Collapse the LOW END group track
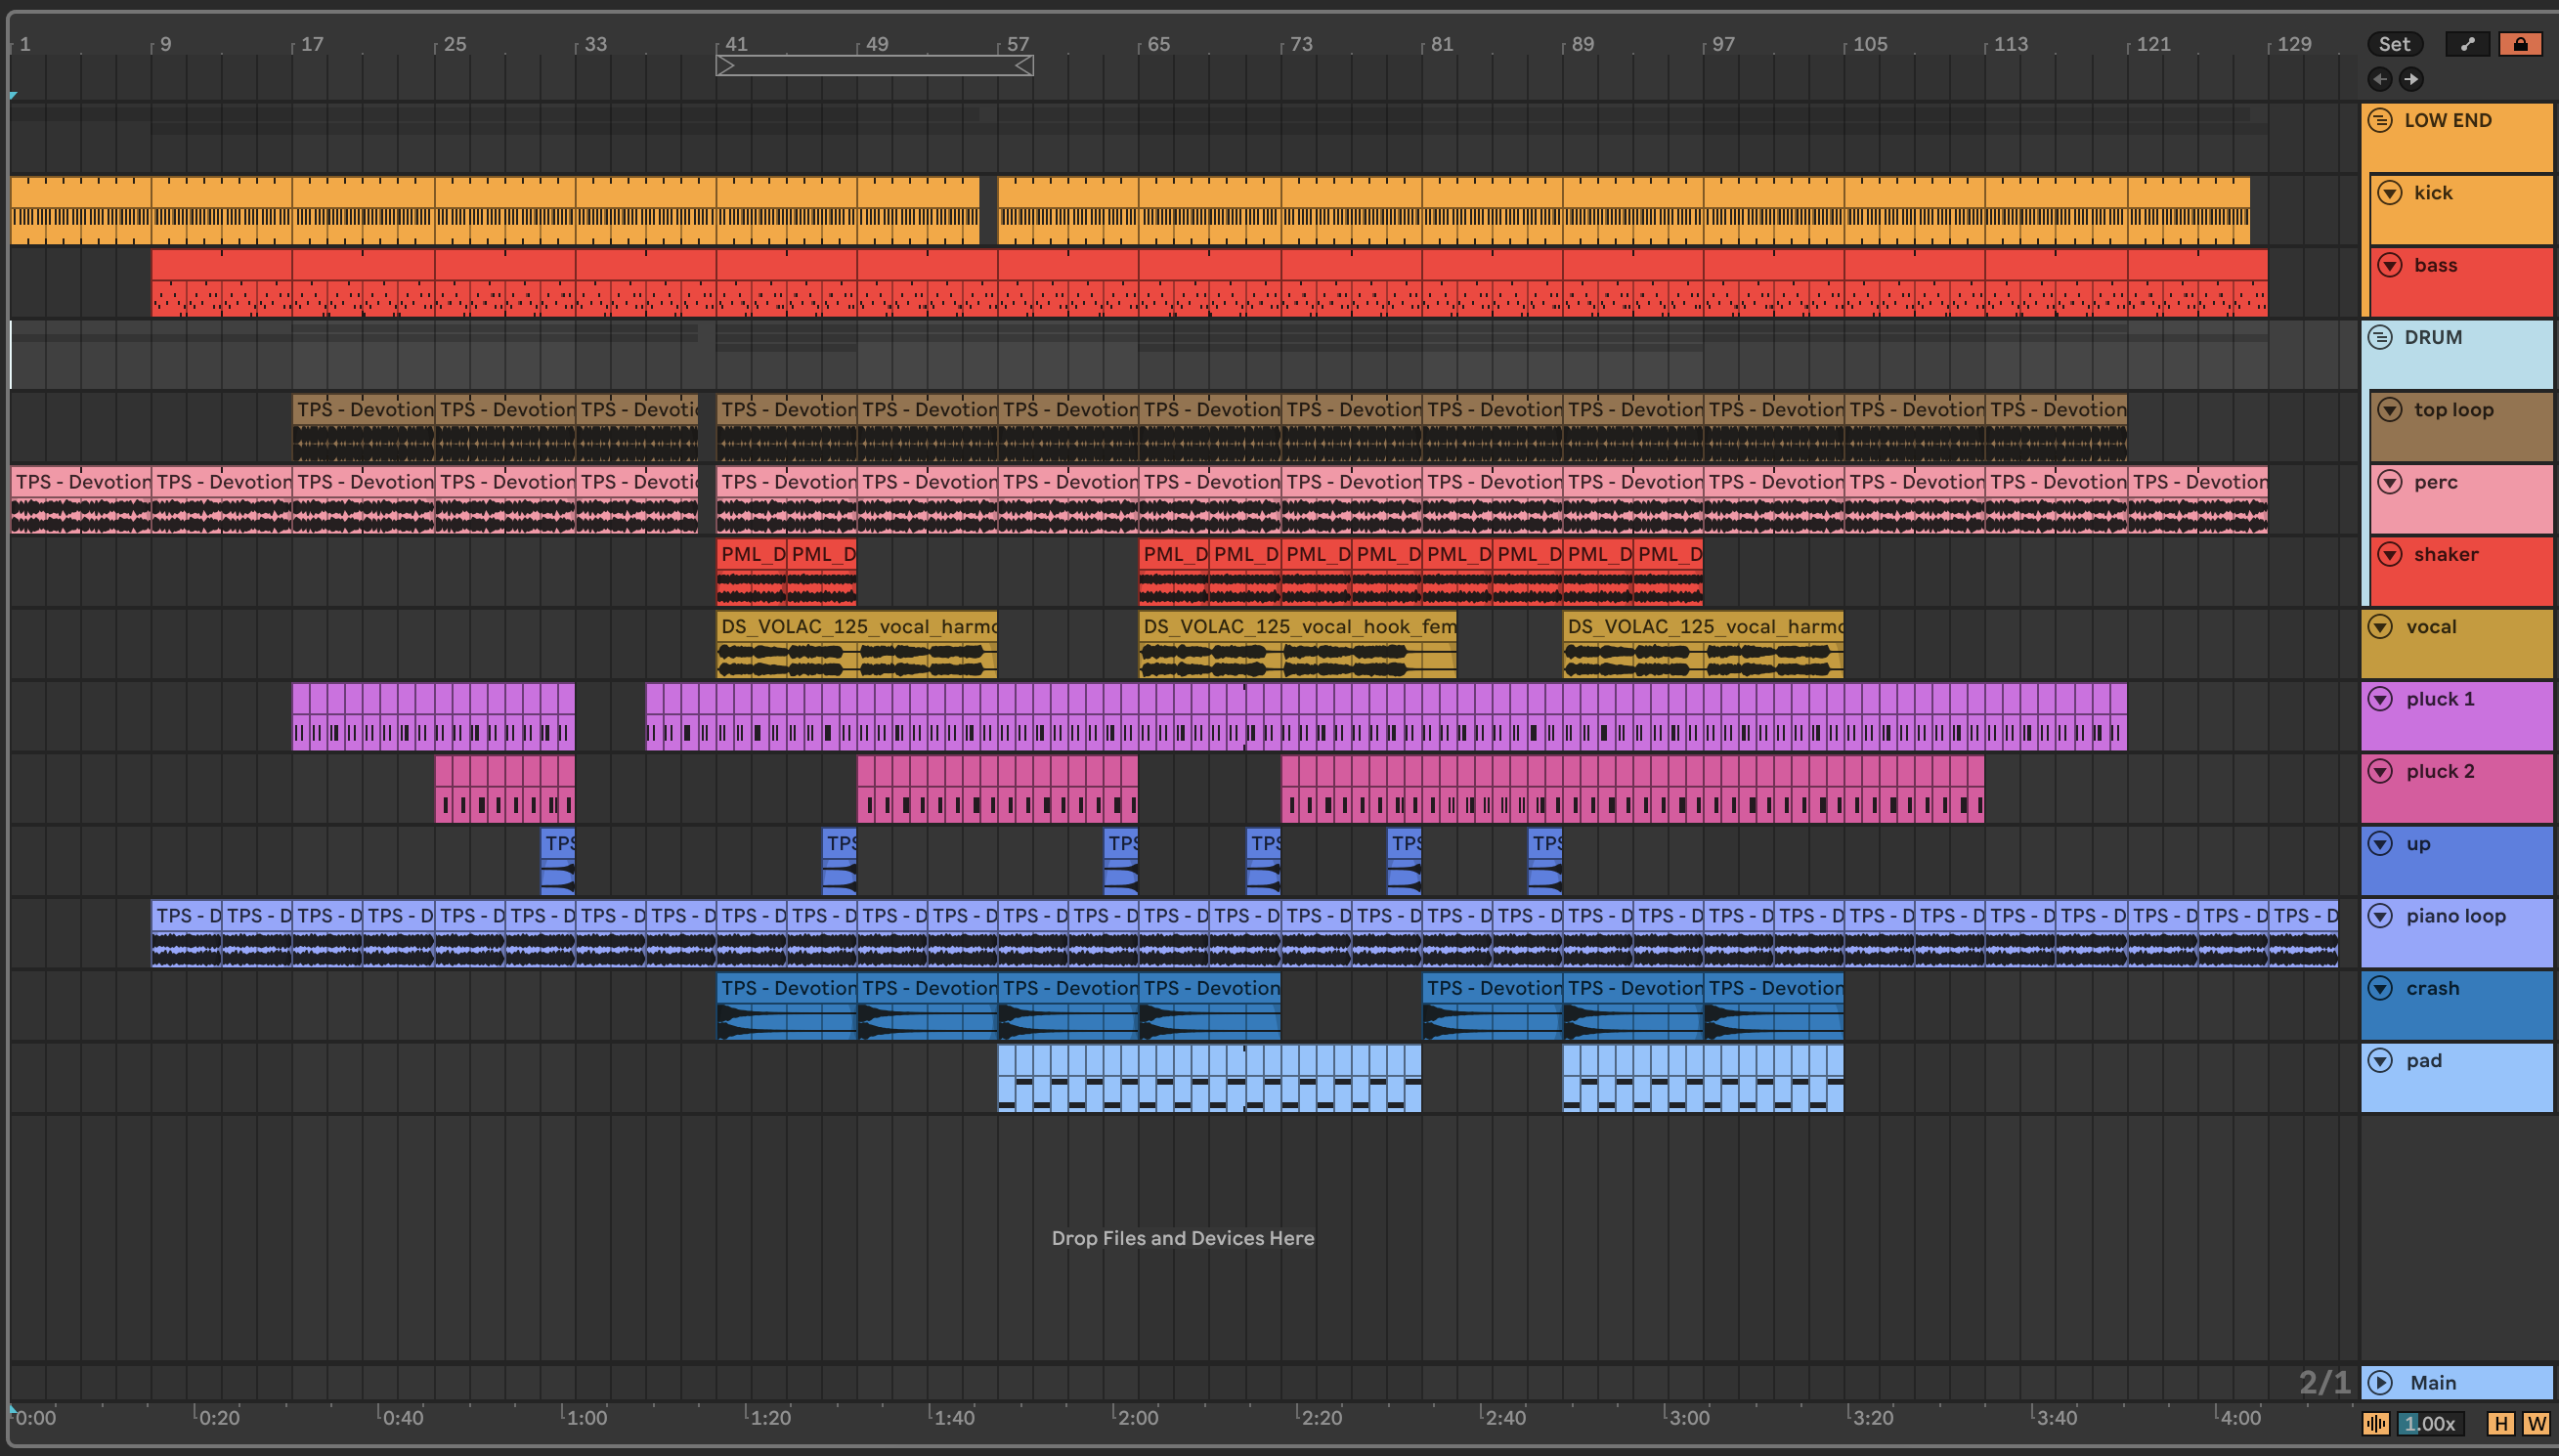Screen dimensions: 2559x1456 [x=2381, y=120]
